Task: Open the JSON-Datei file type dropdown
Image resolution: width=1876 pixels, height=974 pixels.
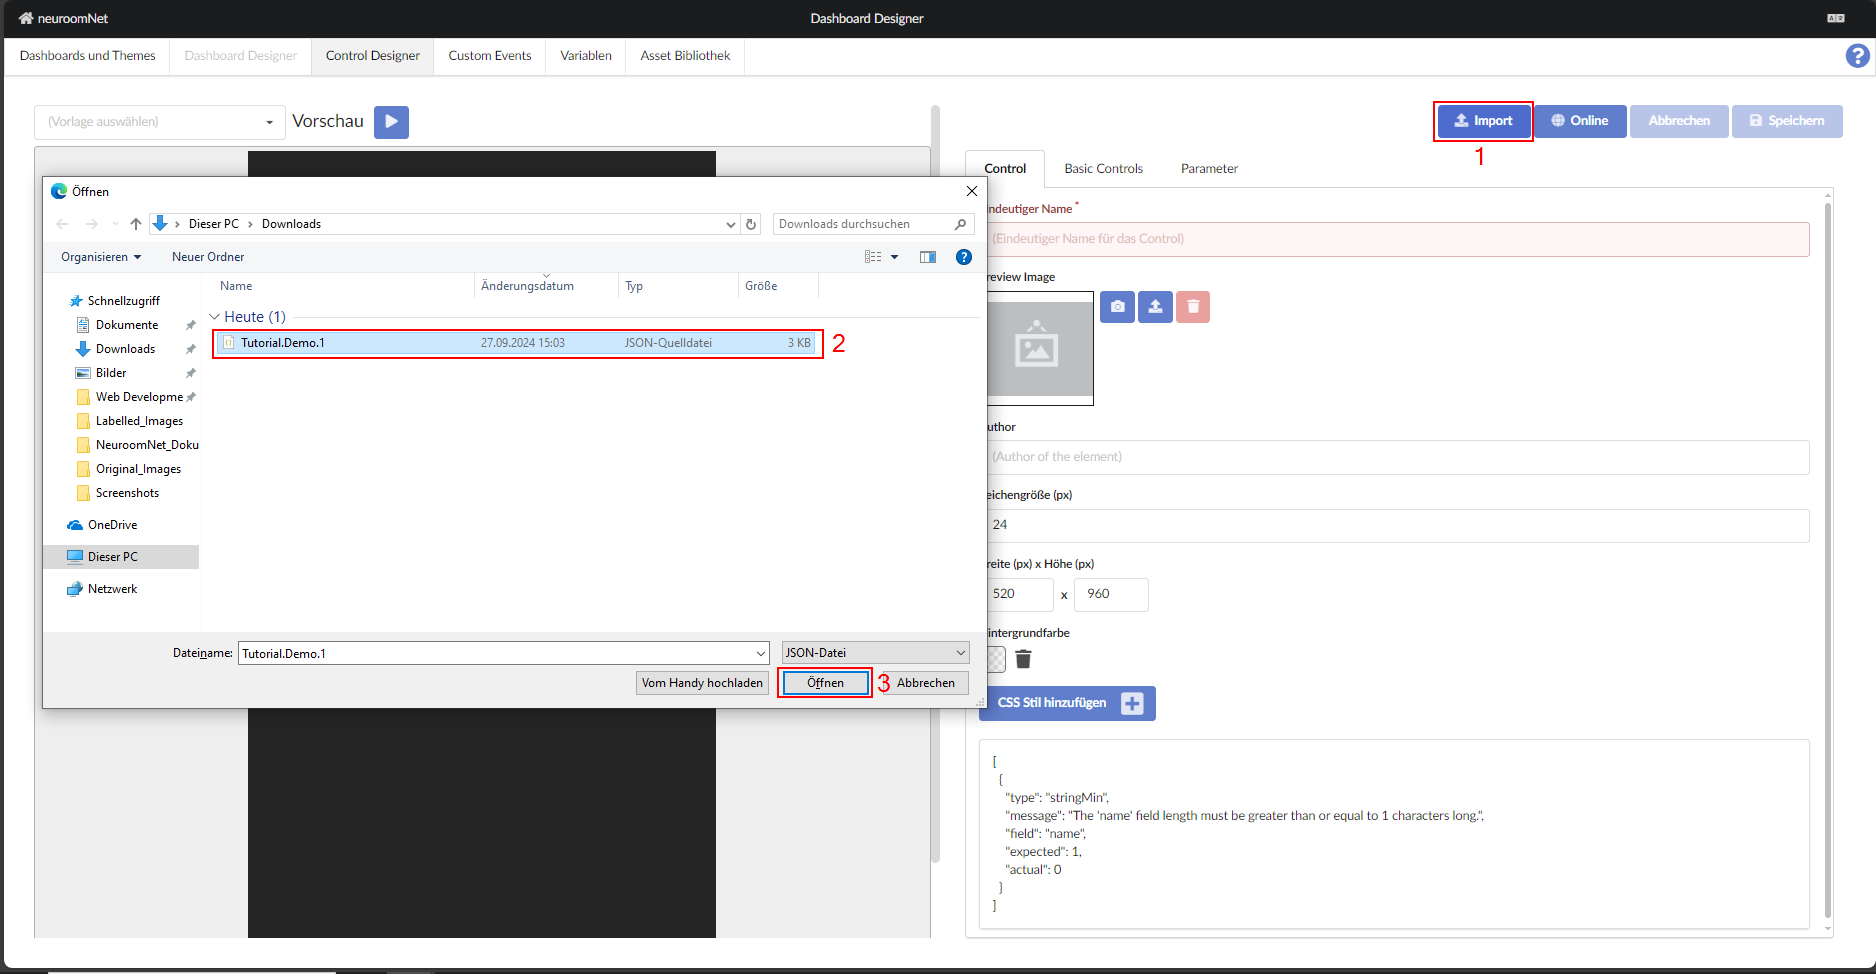Action: click(875, 653)
